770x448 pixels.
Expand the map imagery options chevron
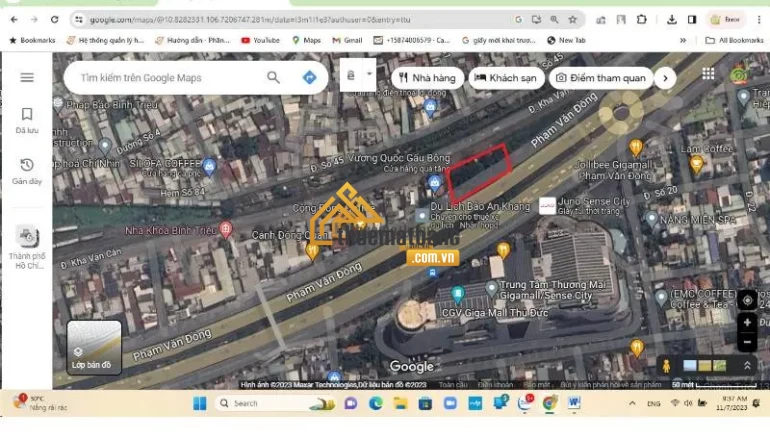746,366
